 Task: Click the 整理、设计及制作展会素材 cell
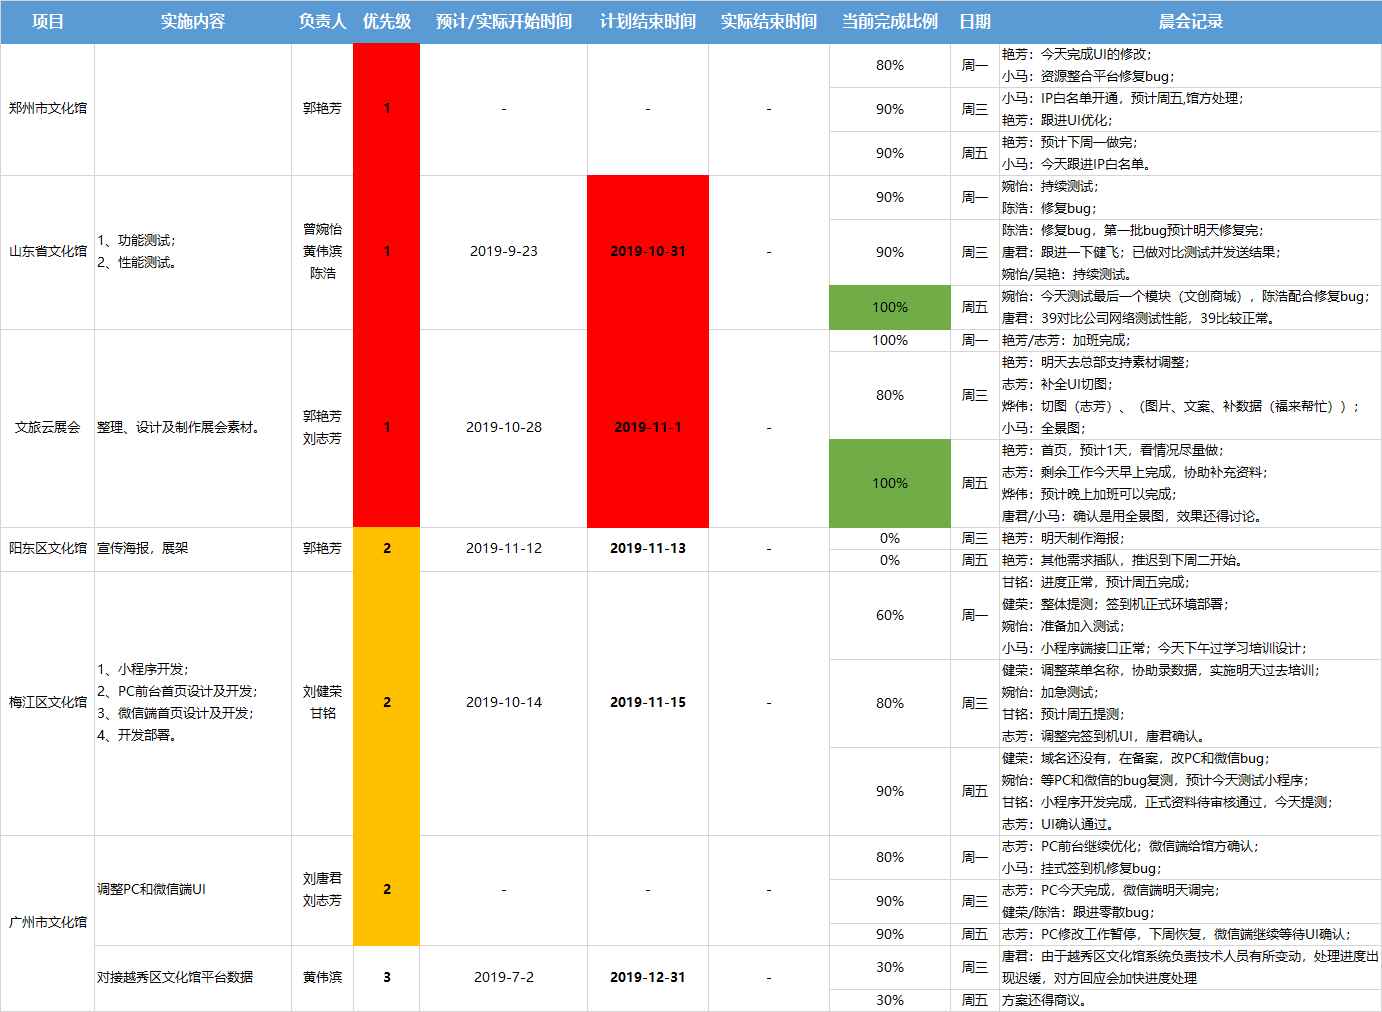193,428
